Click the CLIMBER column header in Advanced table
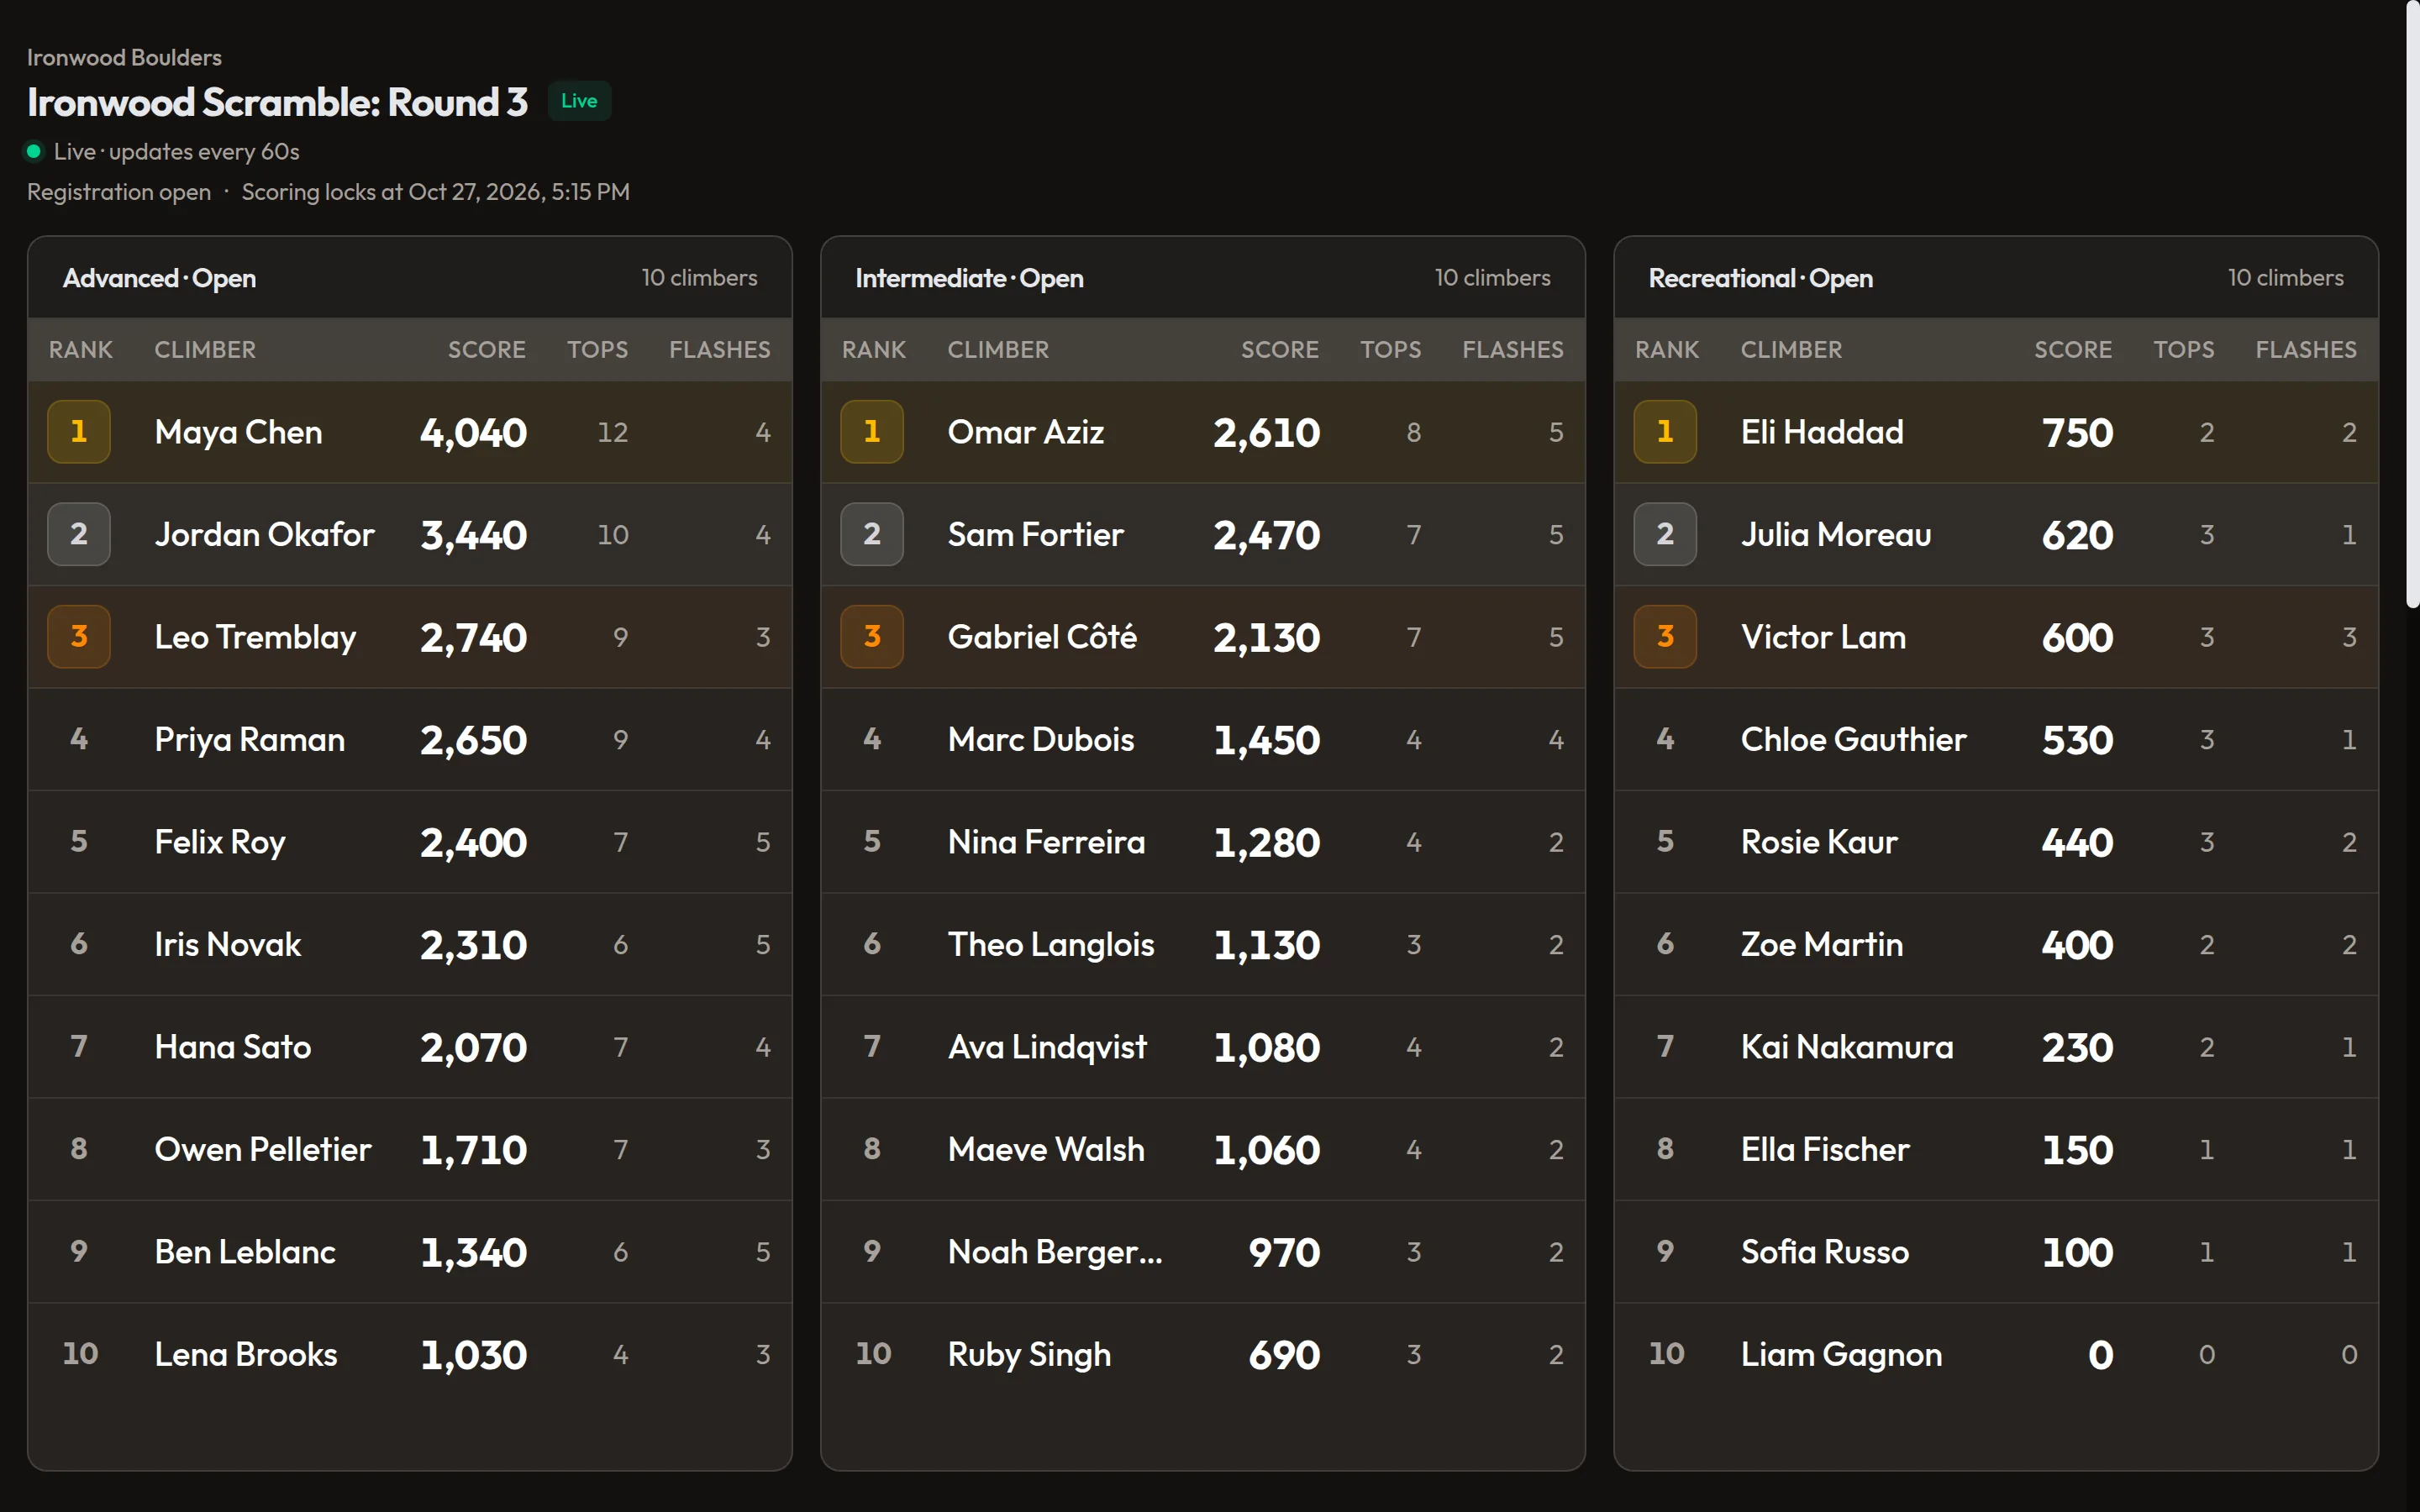2420x1512 pixels. pyautogui.click(x=205, y=350)
